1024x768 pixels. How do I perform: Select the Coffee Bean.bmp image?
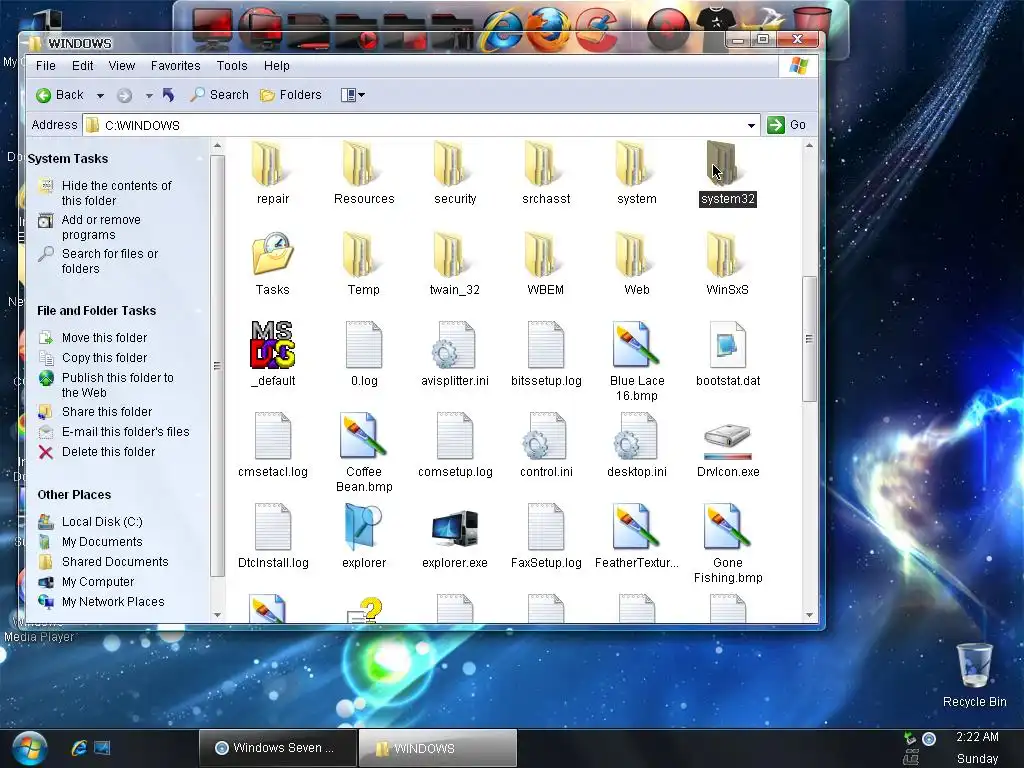tap(364, 452)
